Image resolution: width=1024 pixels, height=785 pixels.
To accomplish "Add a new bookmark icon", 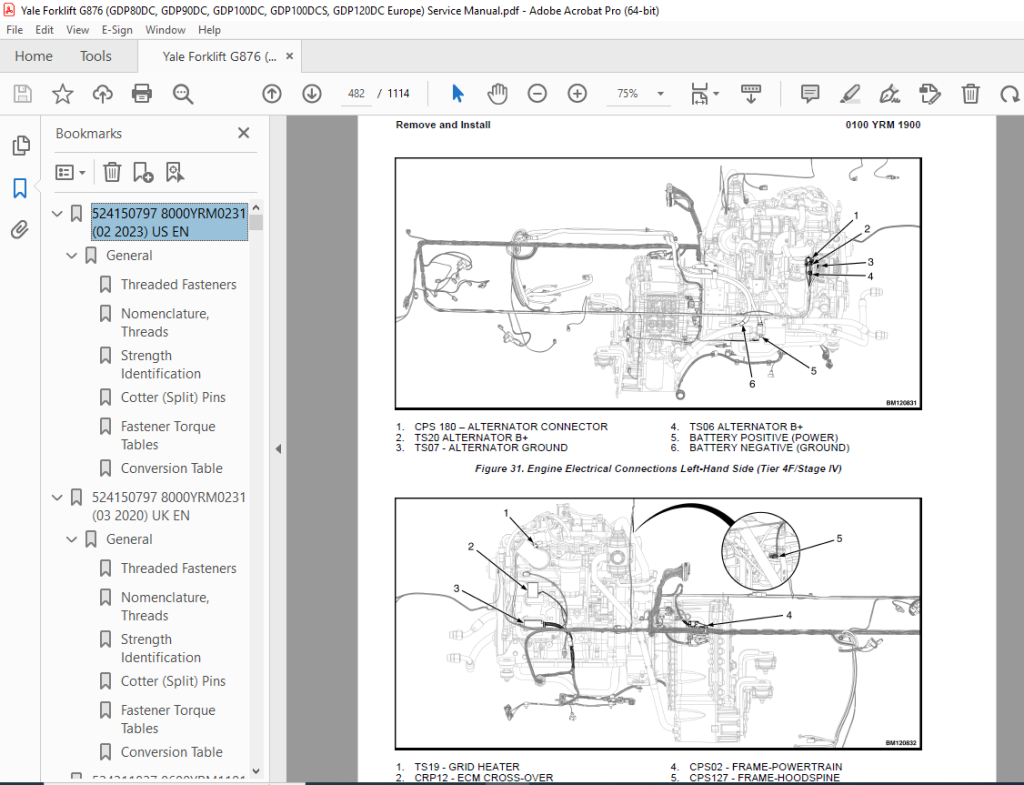I will (143, 172).
